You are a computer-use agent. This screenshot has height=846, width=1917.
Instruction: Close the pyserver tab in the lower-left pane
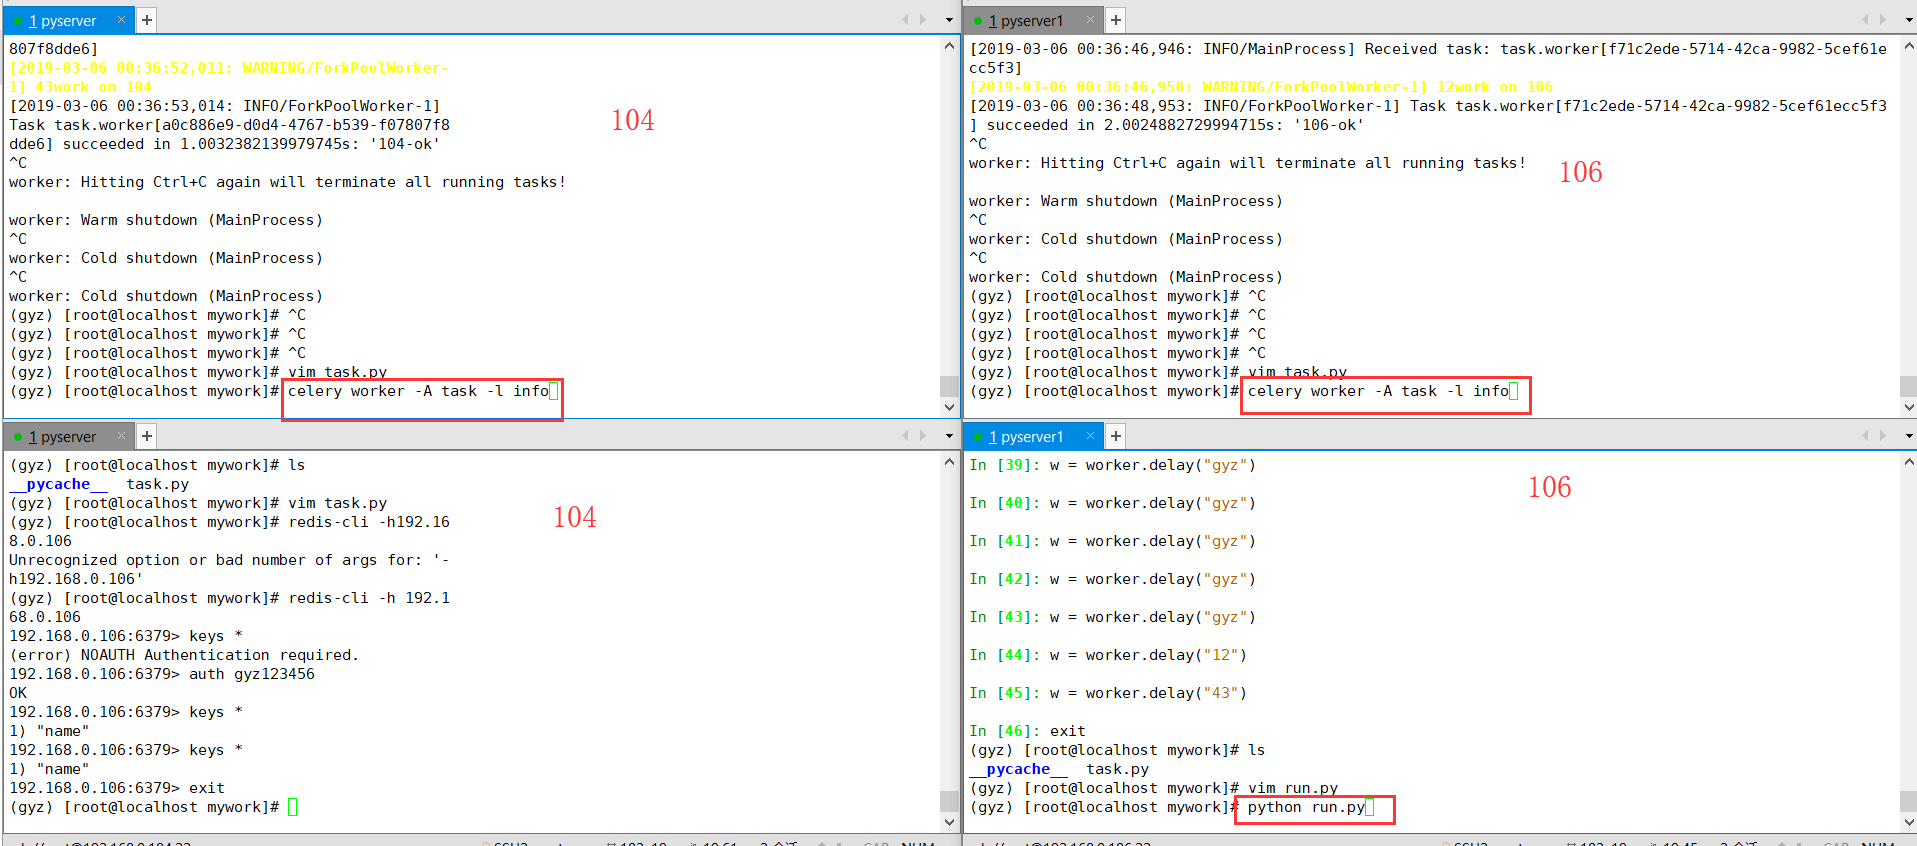point(121,436)
